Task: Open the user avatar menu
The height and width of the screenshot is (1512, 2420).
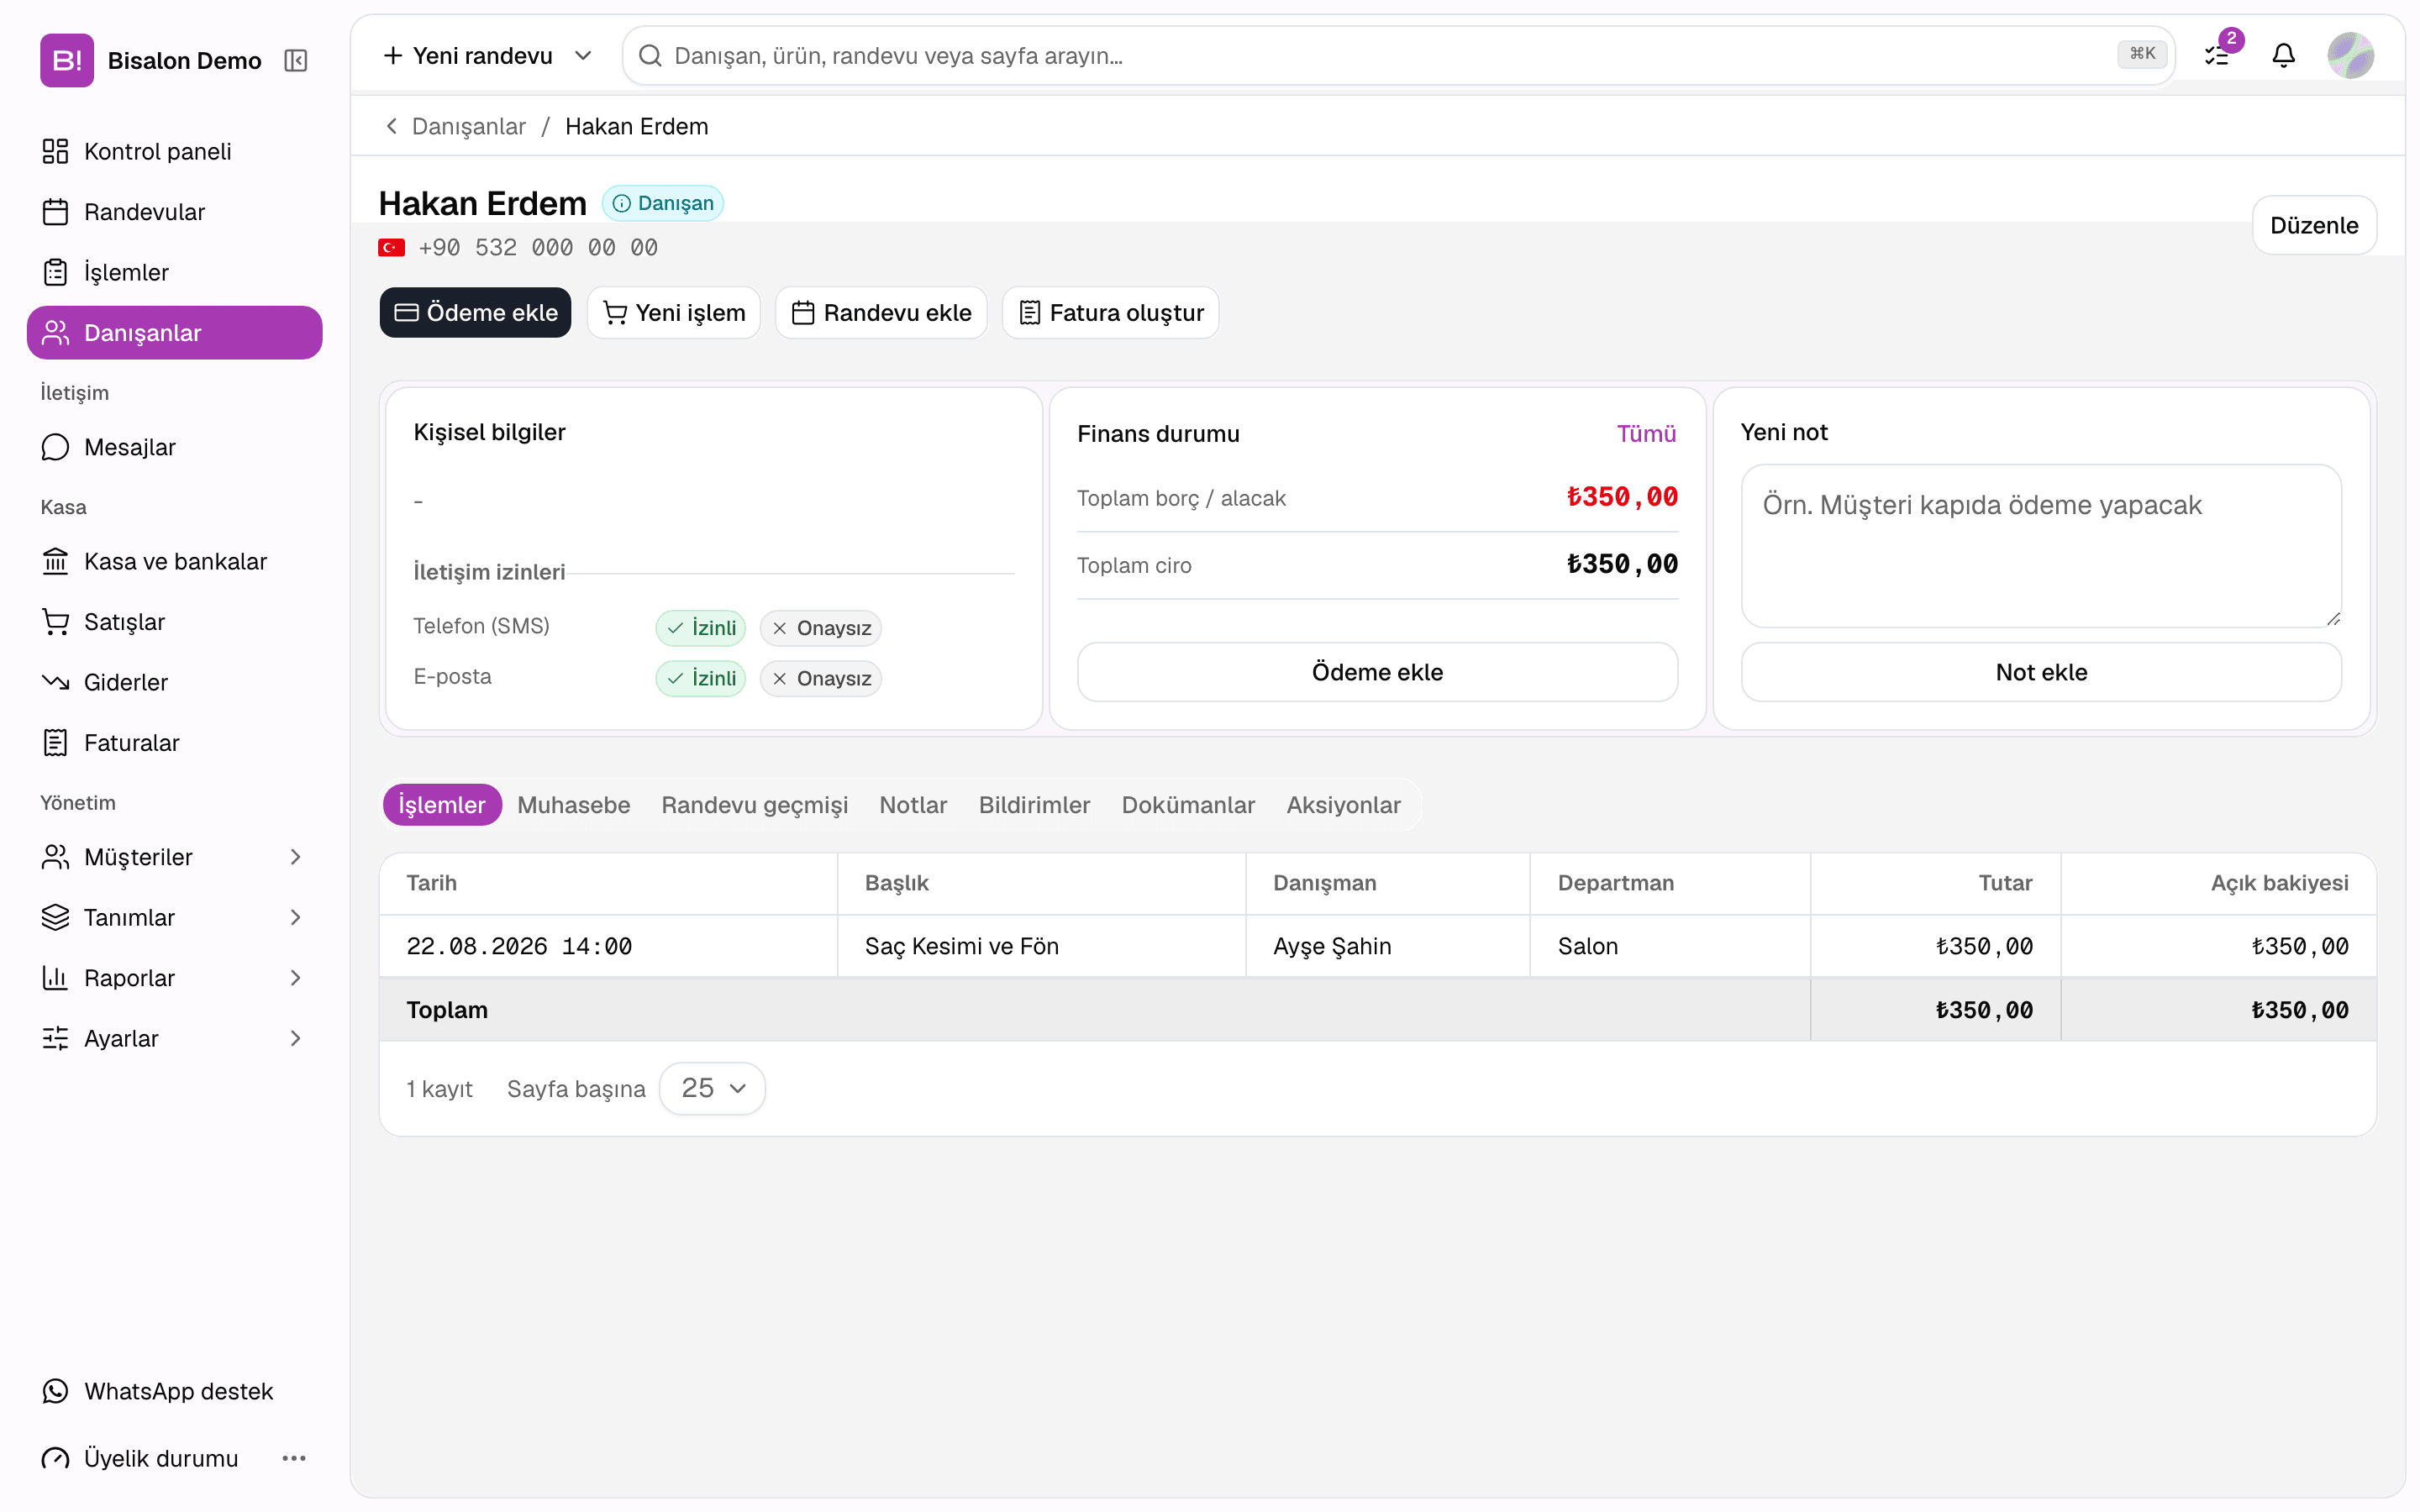Action: click(x=2350, y=55)
